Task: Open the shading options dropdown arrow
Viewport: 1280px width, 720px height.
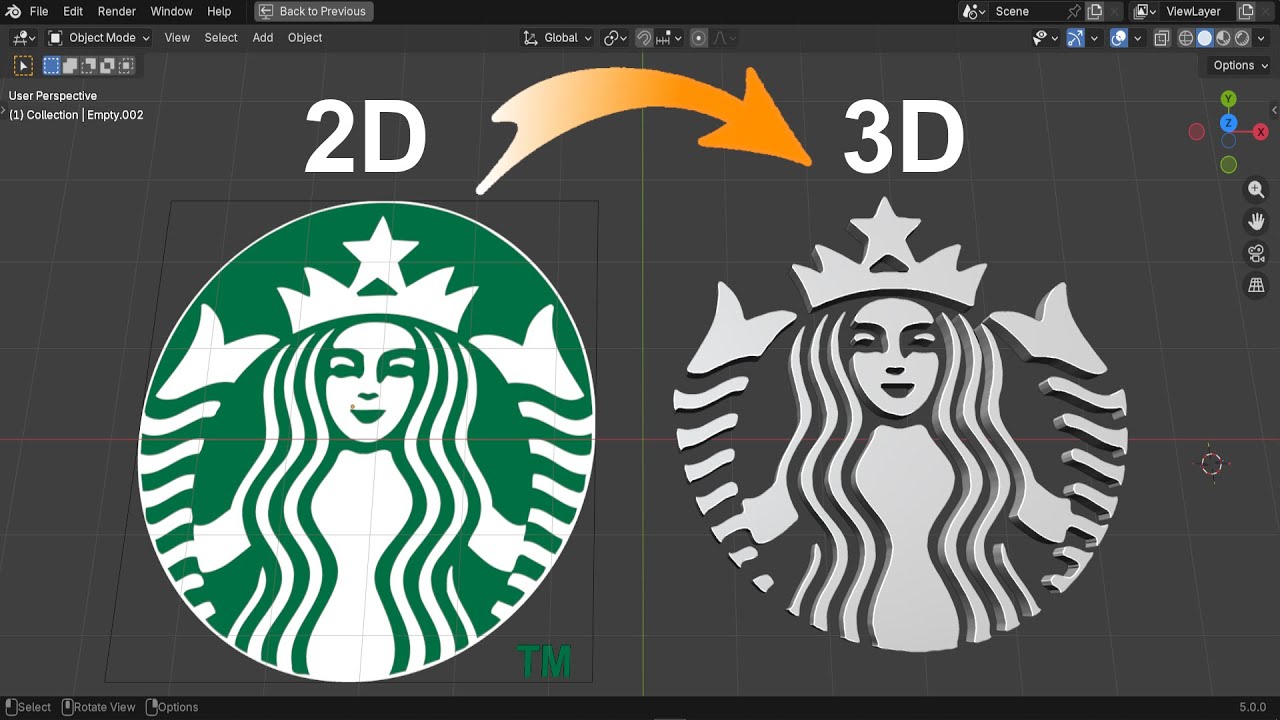Action: (1261, 37)
